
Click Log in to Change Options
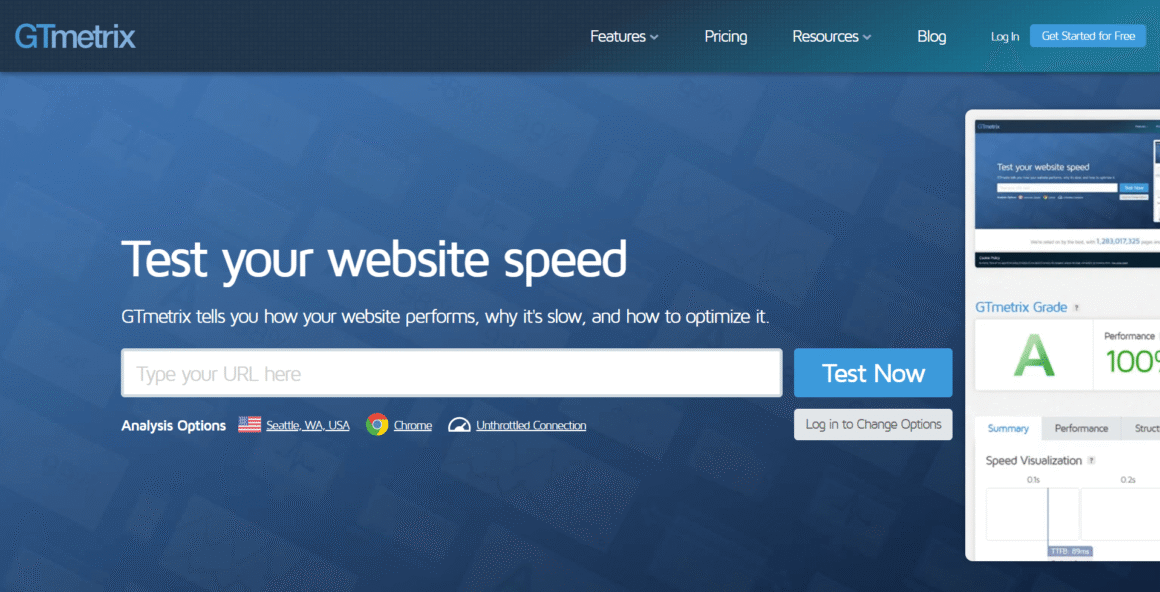(x=872, y=424)
